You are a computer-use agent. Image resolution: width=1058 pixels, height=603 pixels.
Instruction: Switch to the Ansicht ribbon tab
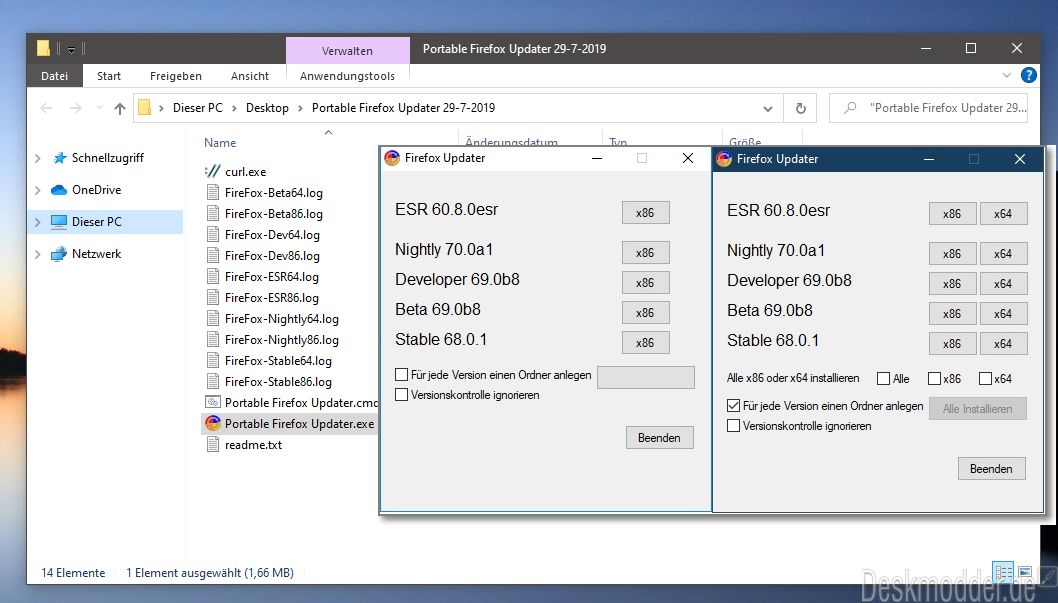click(250, 76)
